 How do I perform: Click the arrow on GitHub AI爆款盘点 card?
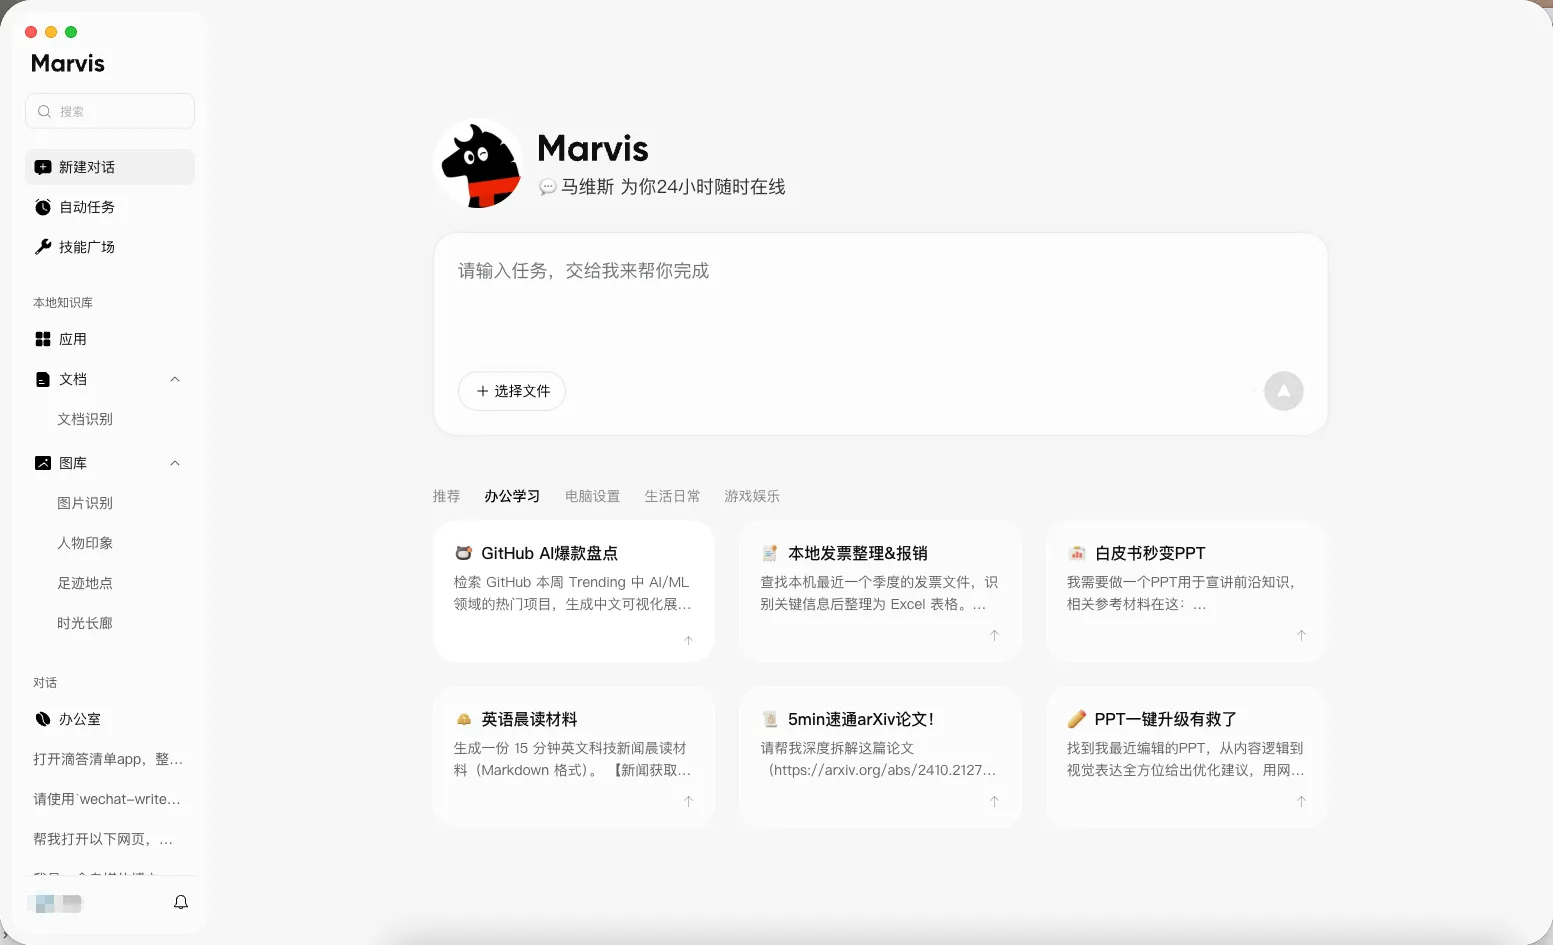tap(688, 640)
